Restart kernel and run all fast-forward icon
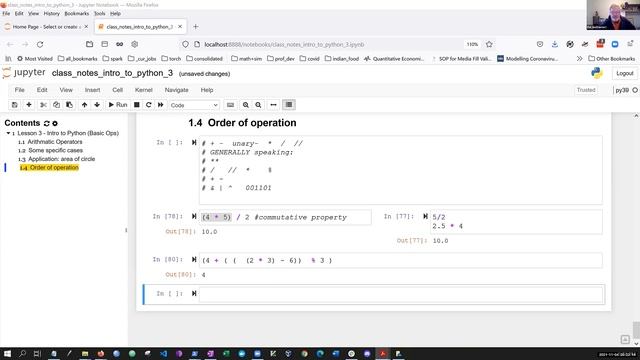 pyautogui.click(x=161, y=105)
